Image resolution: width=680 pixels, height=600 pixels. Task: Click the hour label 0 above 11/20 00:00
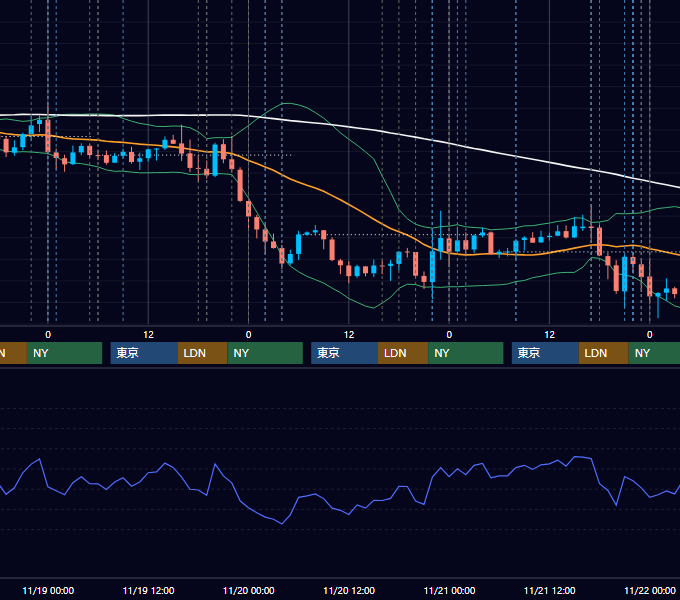click(248, 335)
